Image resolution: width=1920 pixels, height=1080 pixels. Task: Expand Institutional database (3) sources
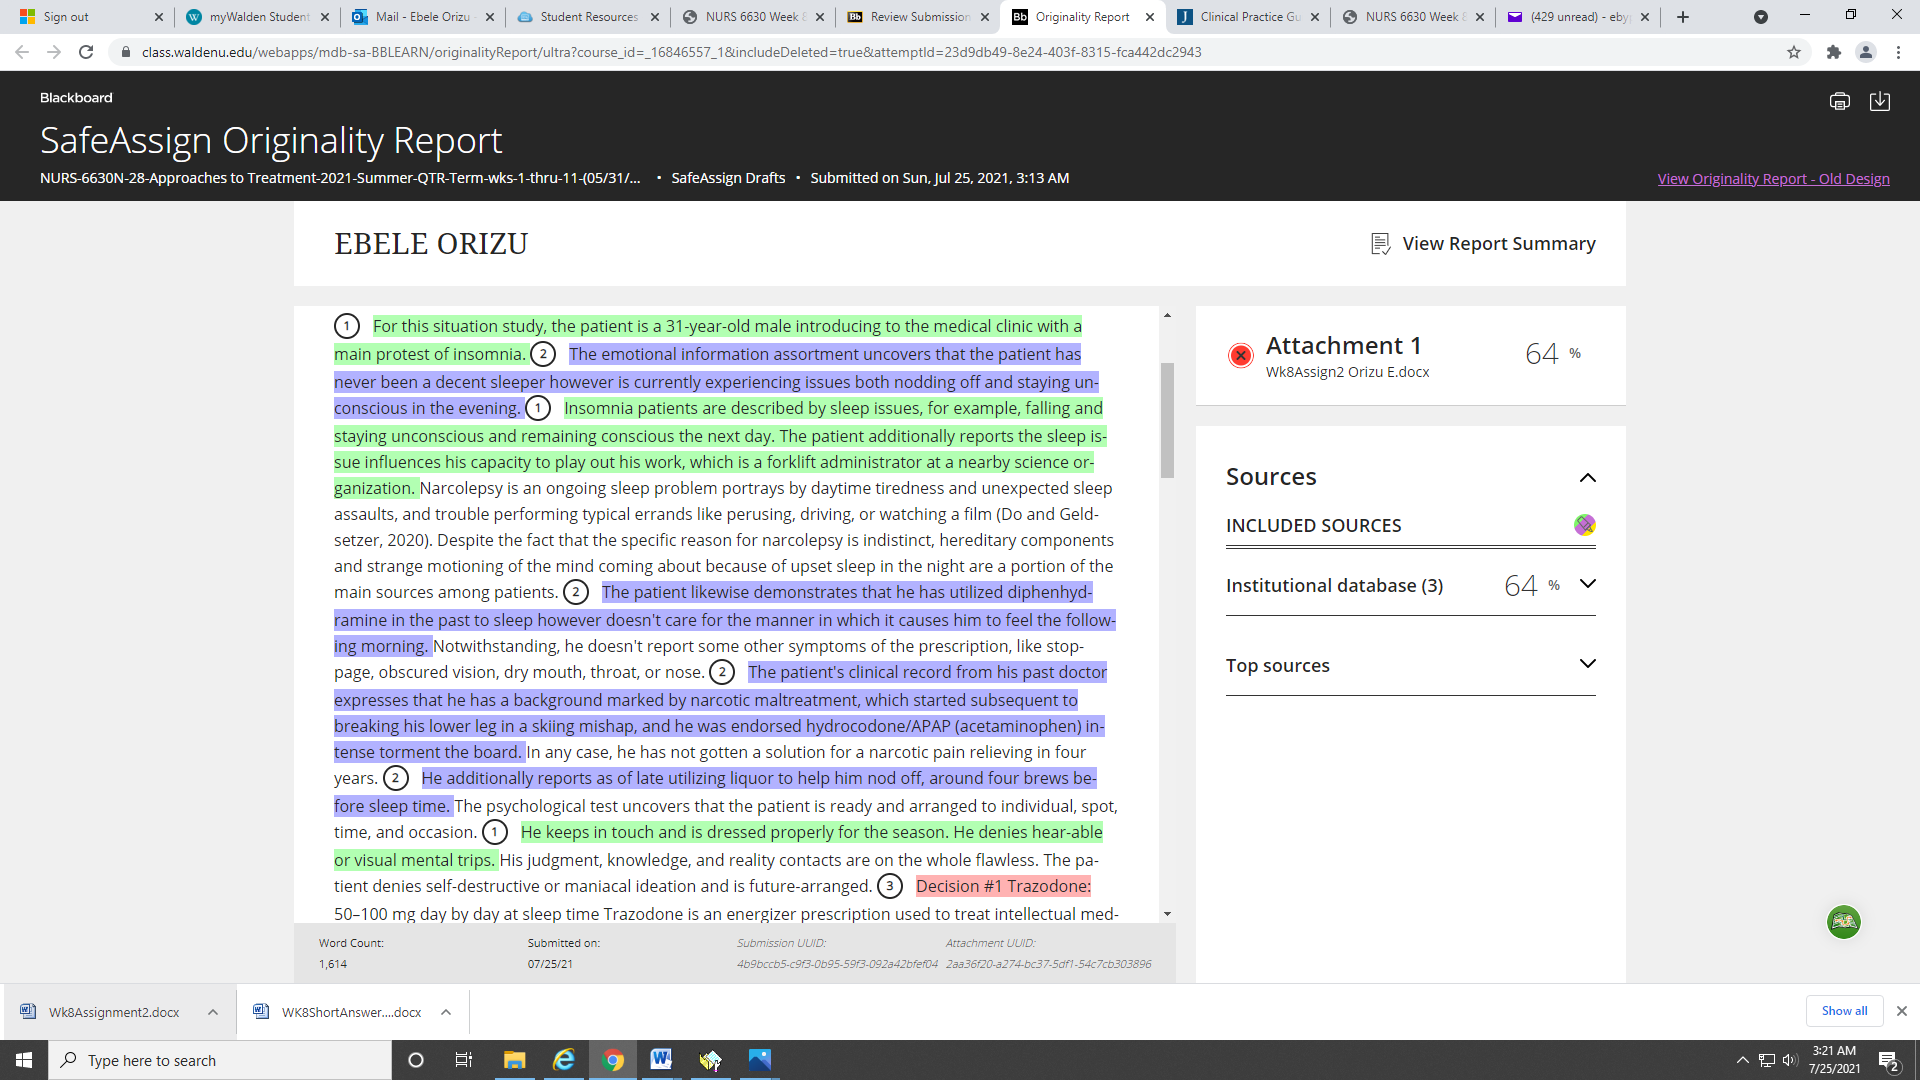(1587, 584)
